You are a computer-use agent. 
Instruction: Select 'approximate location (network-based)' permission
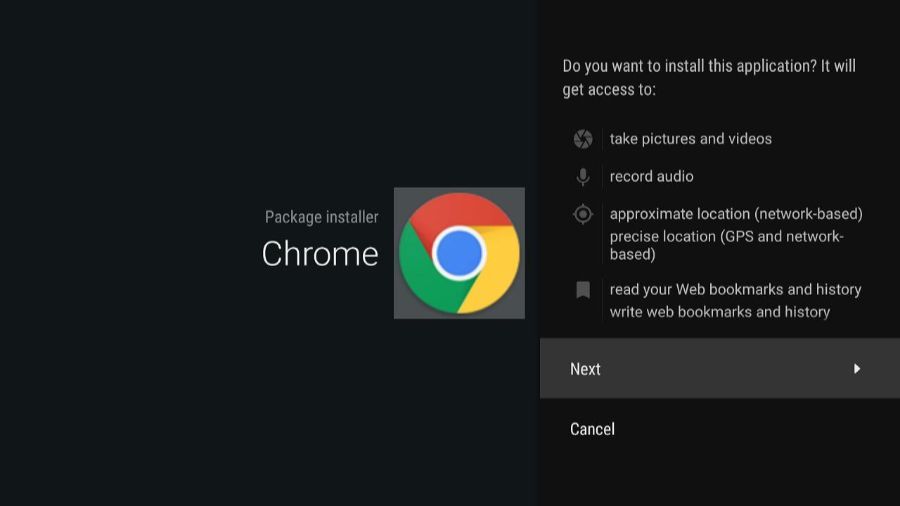pos(735,214)
